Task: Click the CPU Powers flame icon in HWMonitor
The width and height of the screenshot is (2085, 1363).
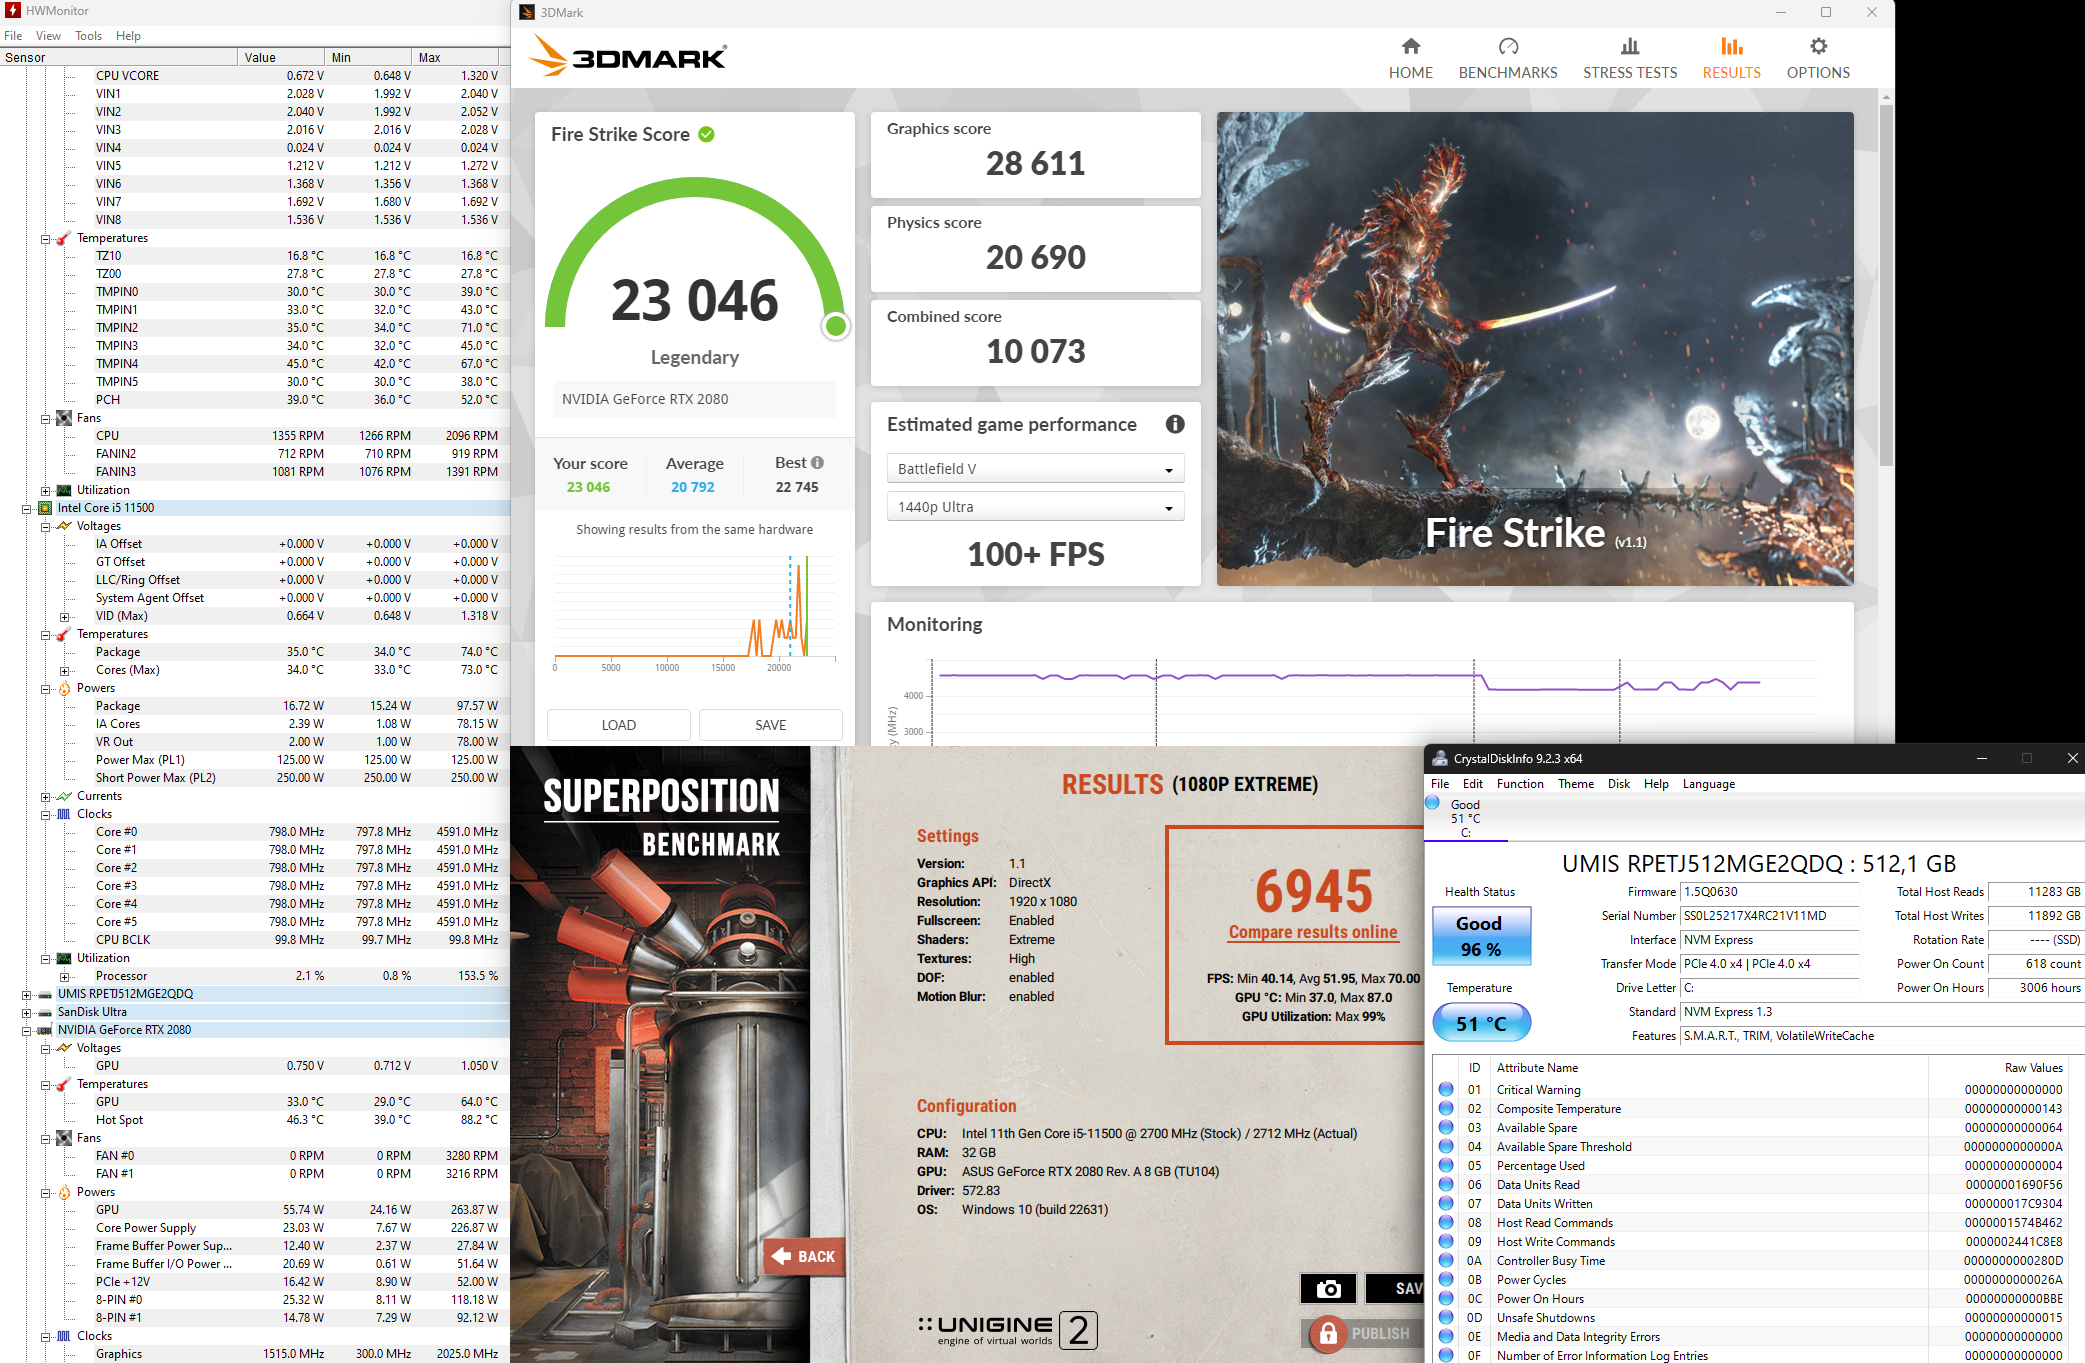Action: [x=64, y=688]
